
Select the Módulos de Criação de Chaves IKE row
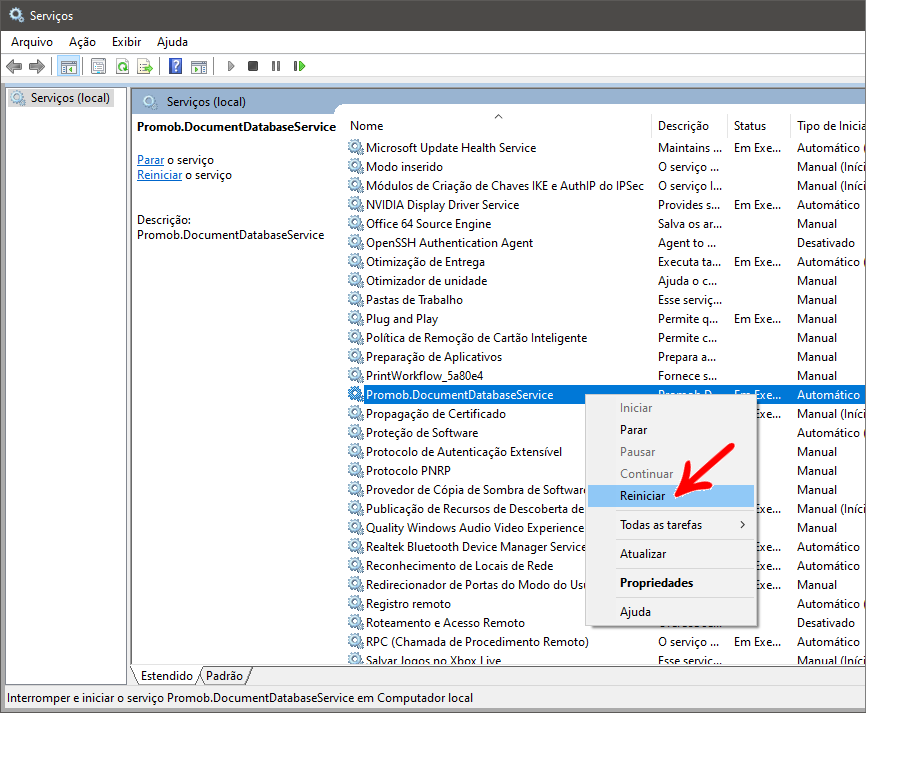(x=606, y=186)
